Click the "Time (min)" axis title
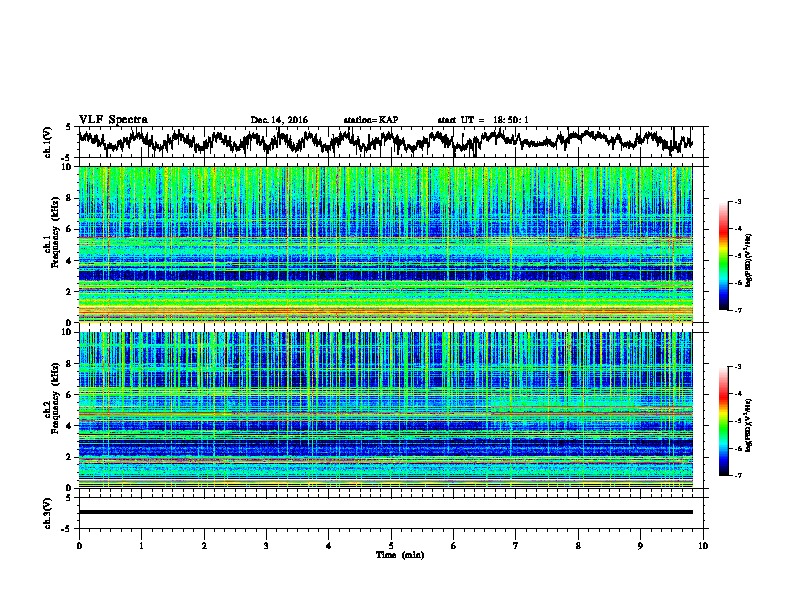792x612 pixels. [x=400, y=555]
